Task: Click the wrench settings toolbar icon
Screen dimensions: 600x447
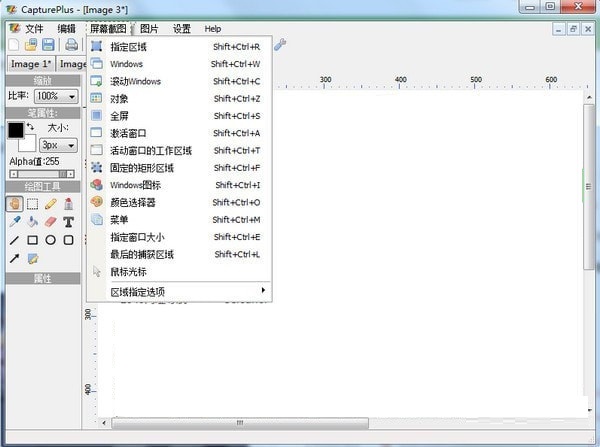Action: pos(280,45)
